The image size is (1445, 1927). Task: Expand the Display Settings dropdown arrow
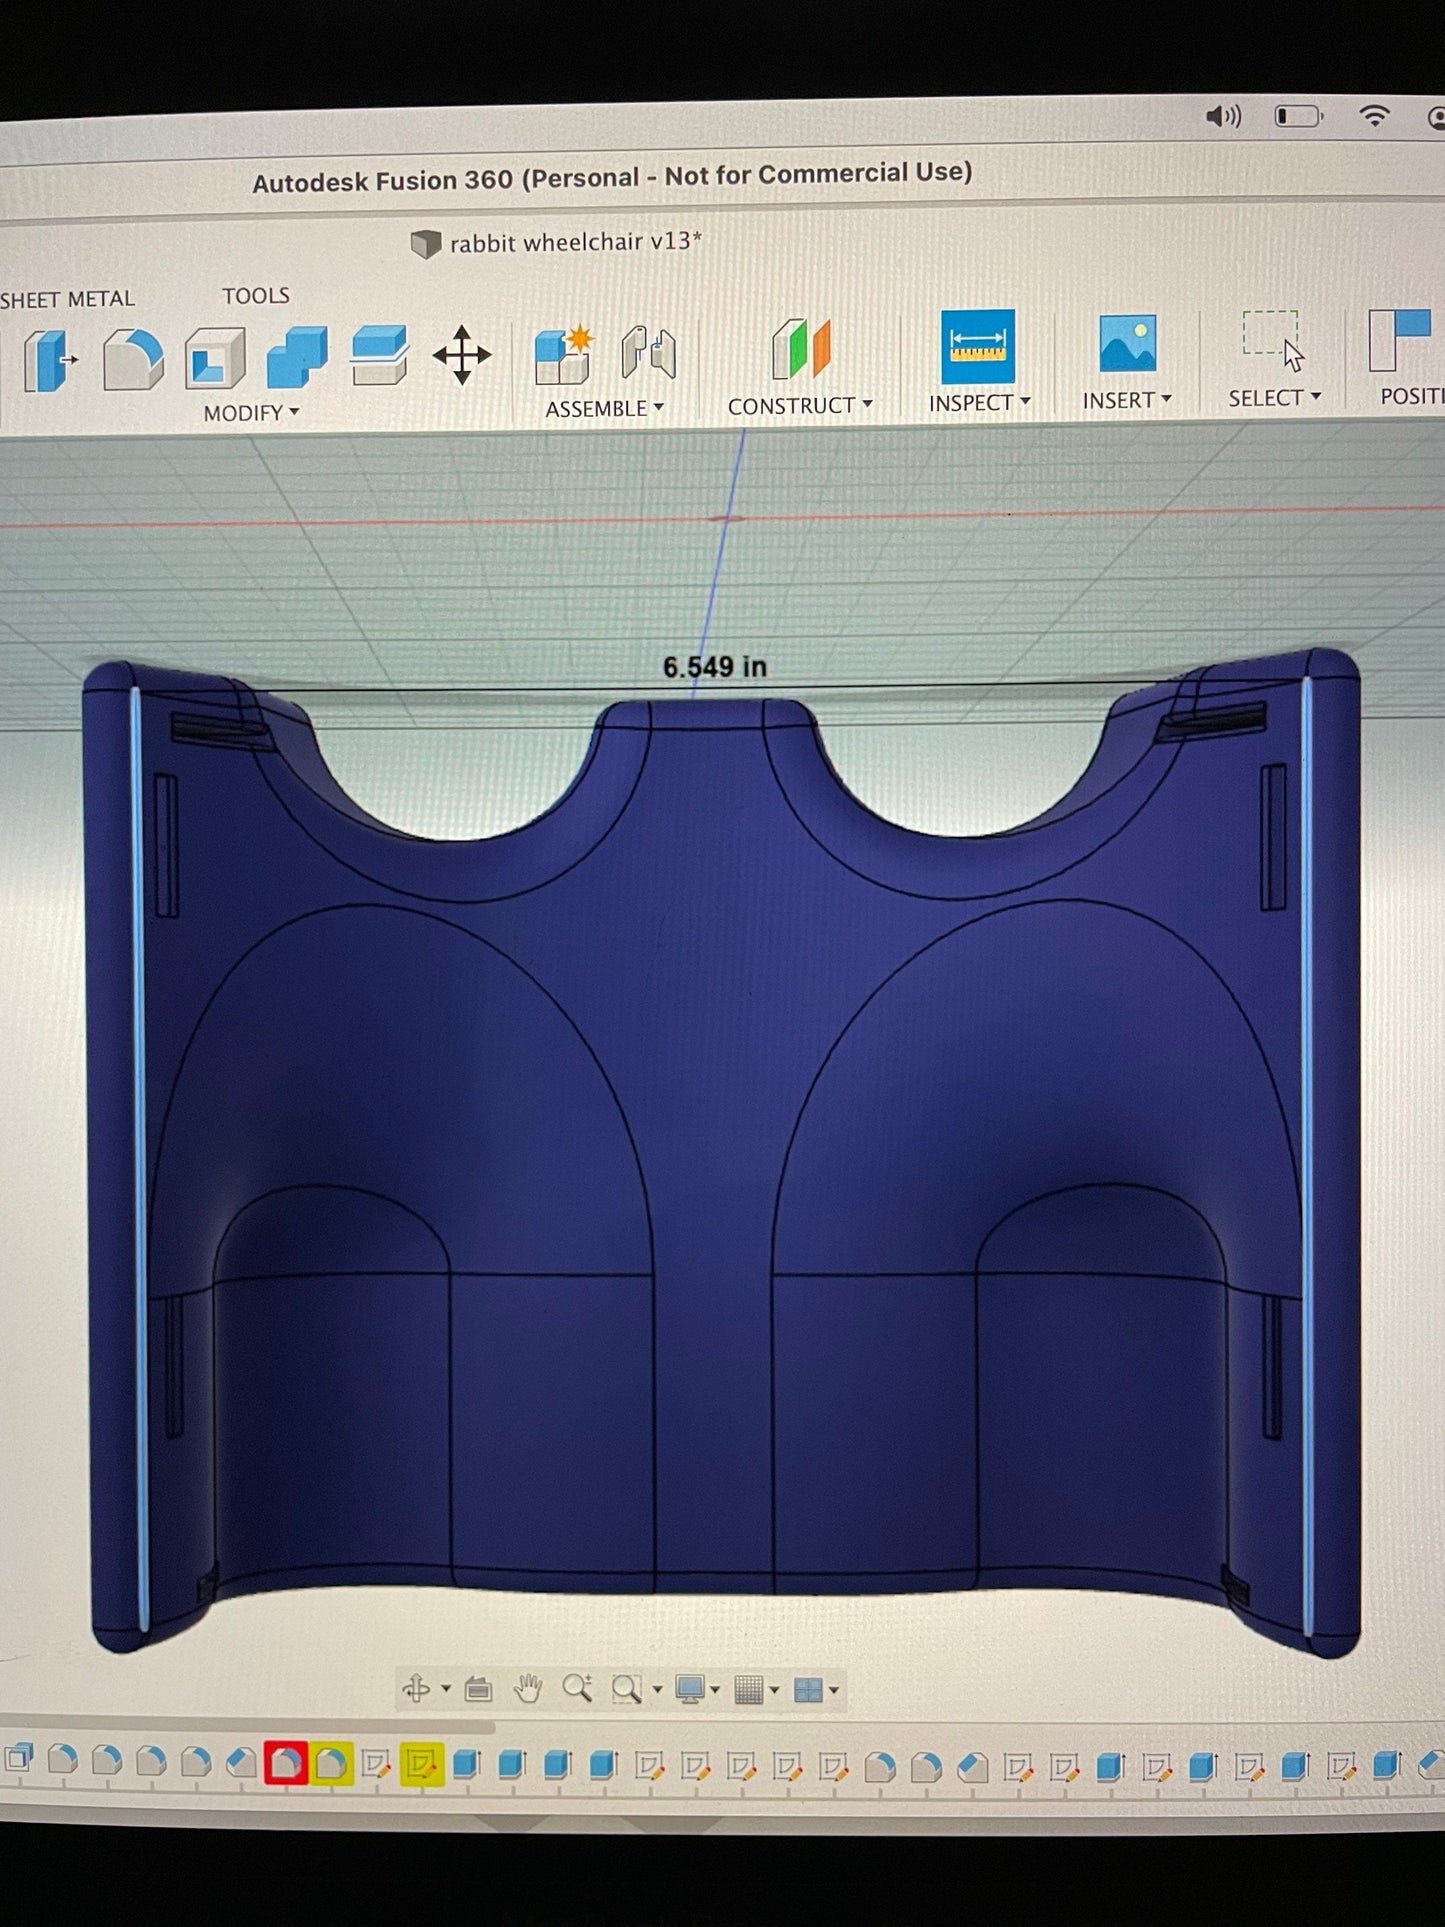715,1690
